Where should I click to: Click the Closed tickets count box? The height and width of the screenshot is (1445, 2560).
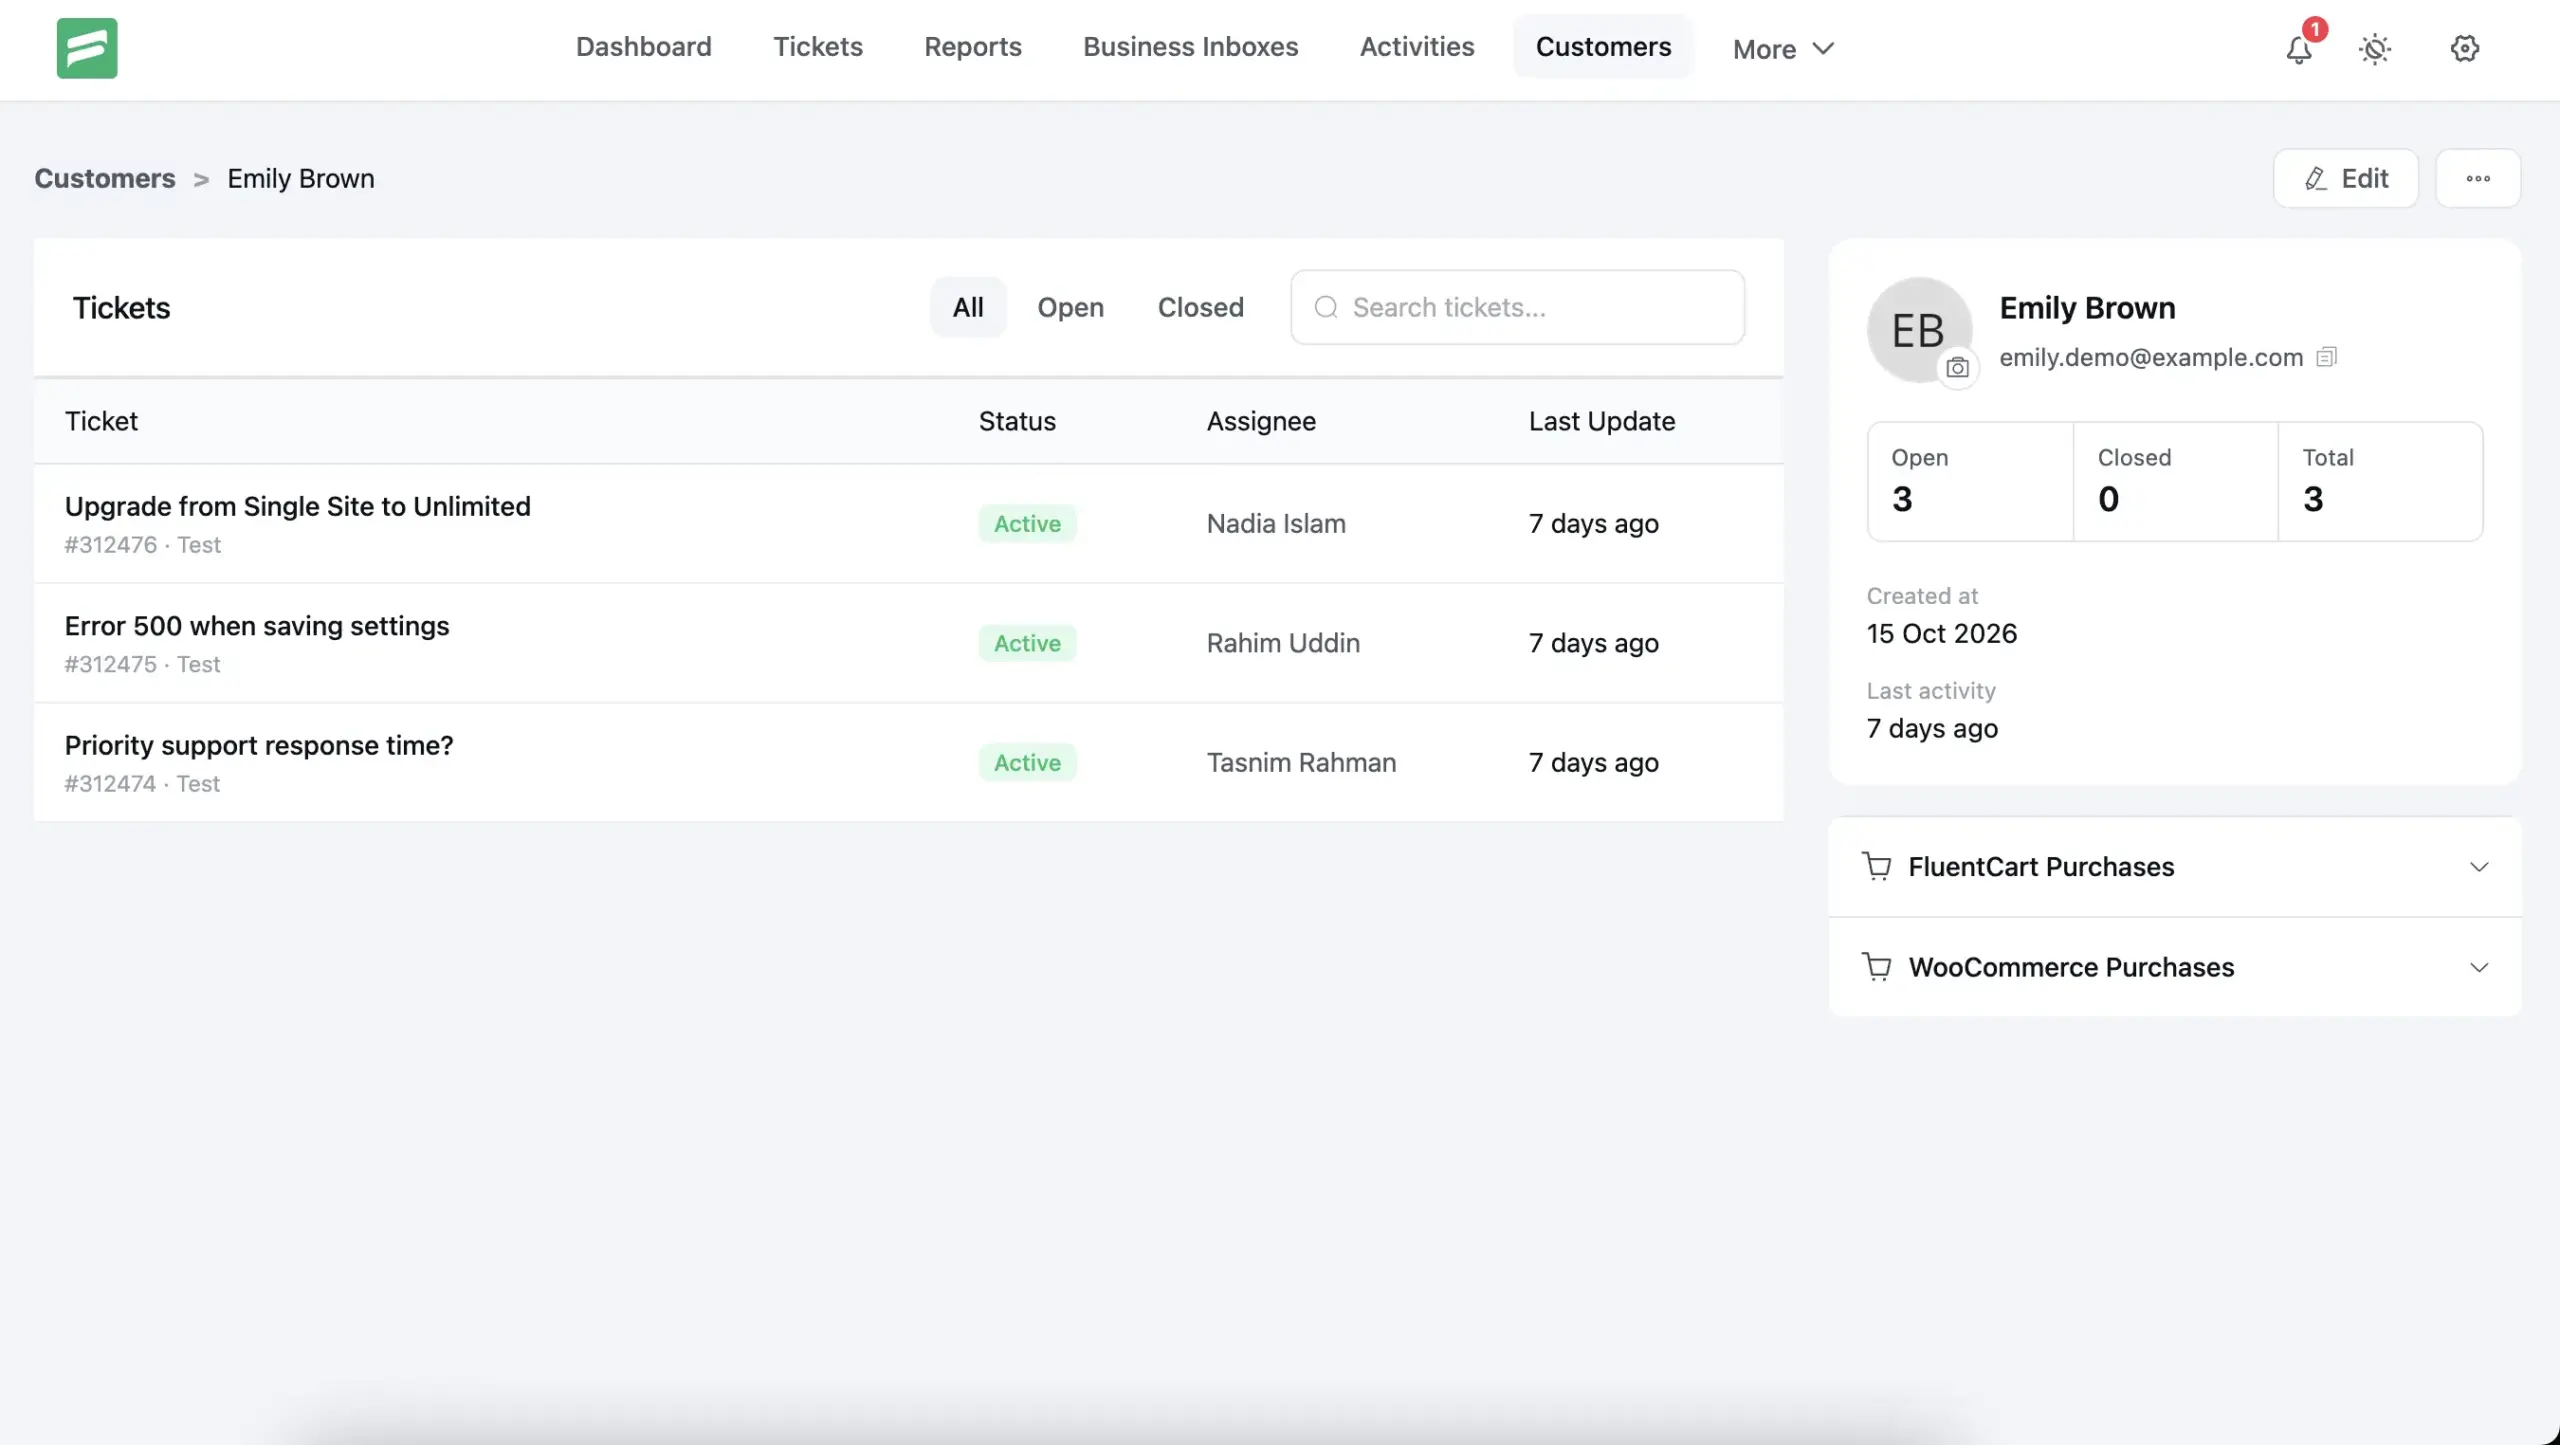click(x=2176, y=482)
